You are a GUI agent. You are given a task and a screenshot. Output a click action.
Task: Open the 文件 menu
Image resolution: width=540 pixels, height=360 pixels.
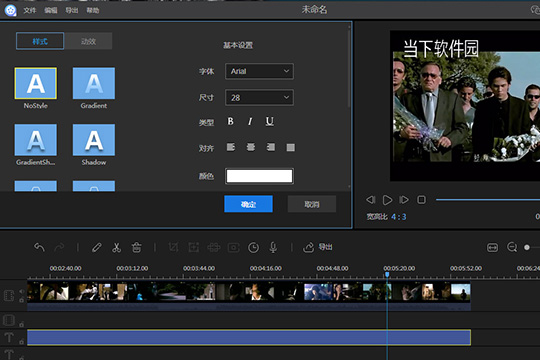[x=30, y=10]
